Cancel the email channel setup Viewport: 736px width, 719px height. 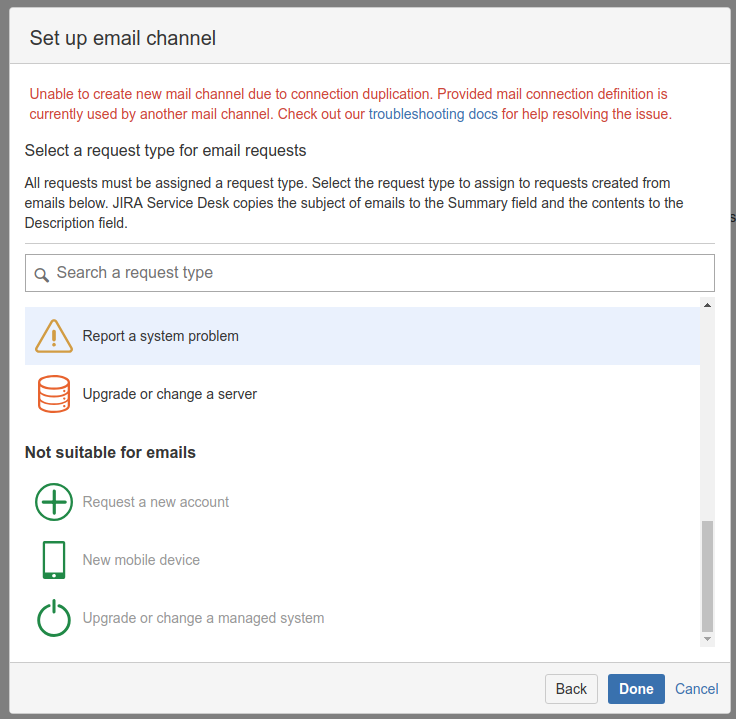tap(696, 689)
